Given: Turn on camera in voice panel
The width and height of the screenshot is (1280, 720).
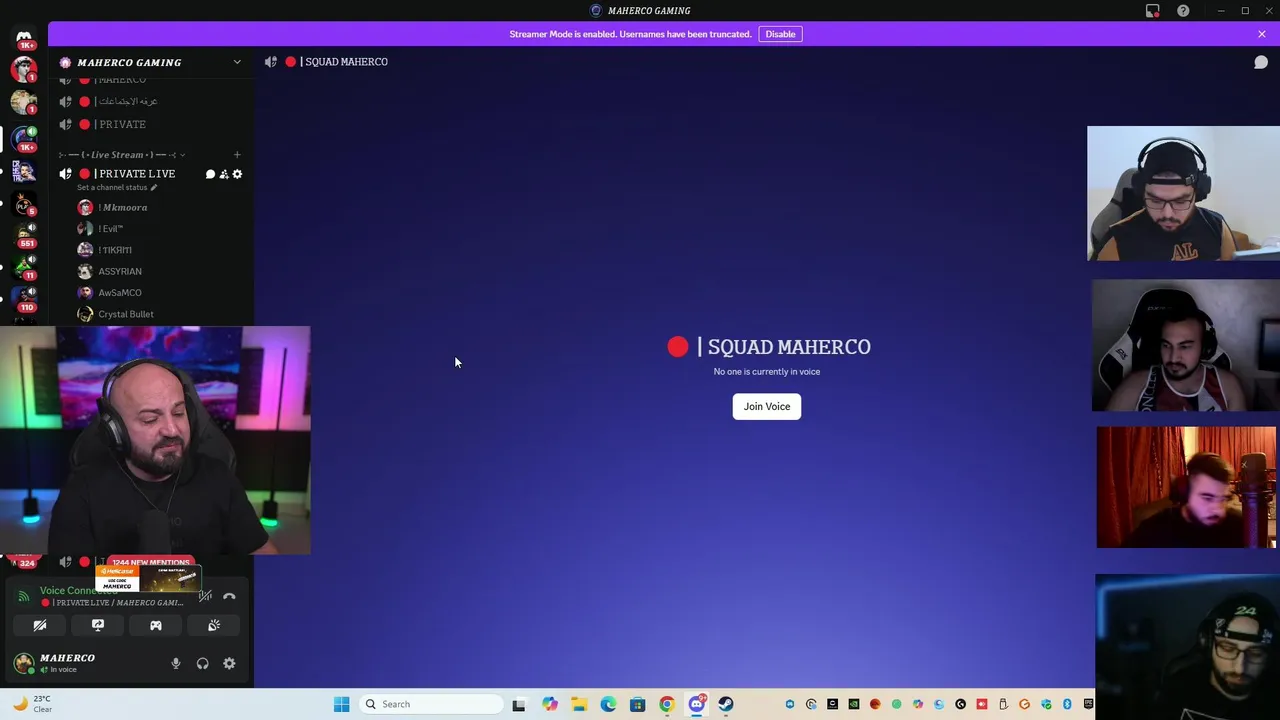Looking at the screenshot, I should coord(40,625).
